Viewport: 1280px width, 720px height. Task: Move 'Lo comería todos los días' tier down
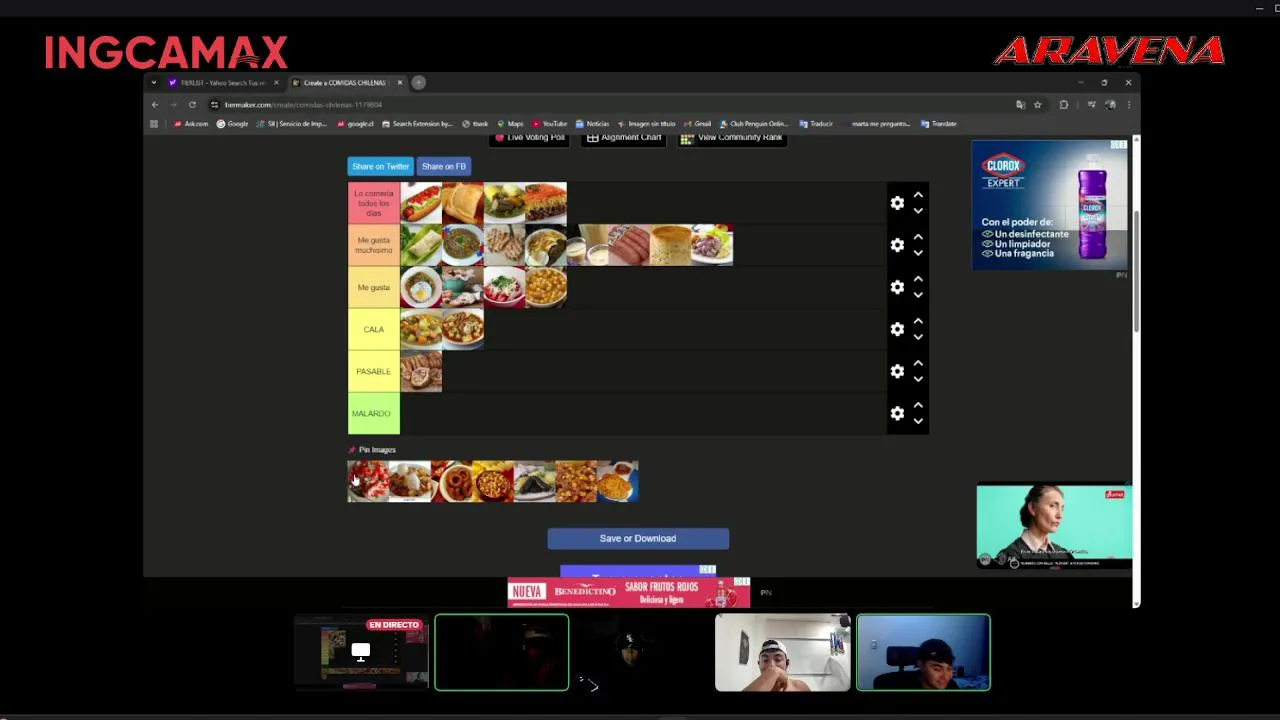click(x=918, y=211)
